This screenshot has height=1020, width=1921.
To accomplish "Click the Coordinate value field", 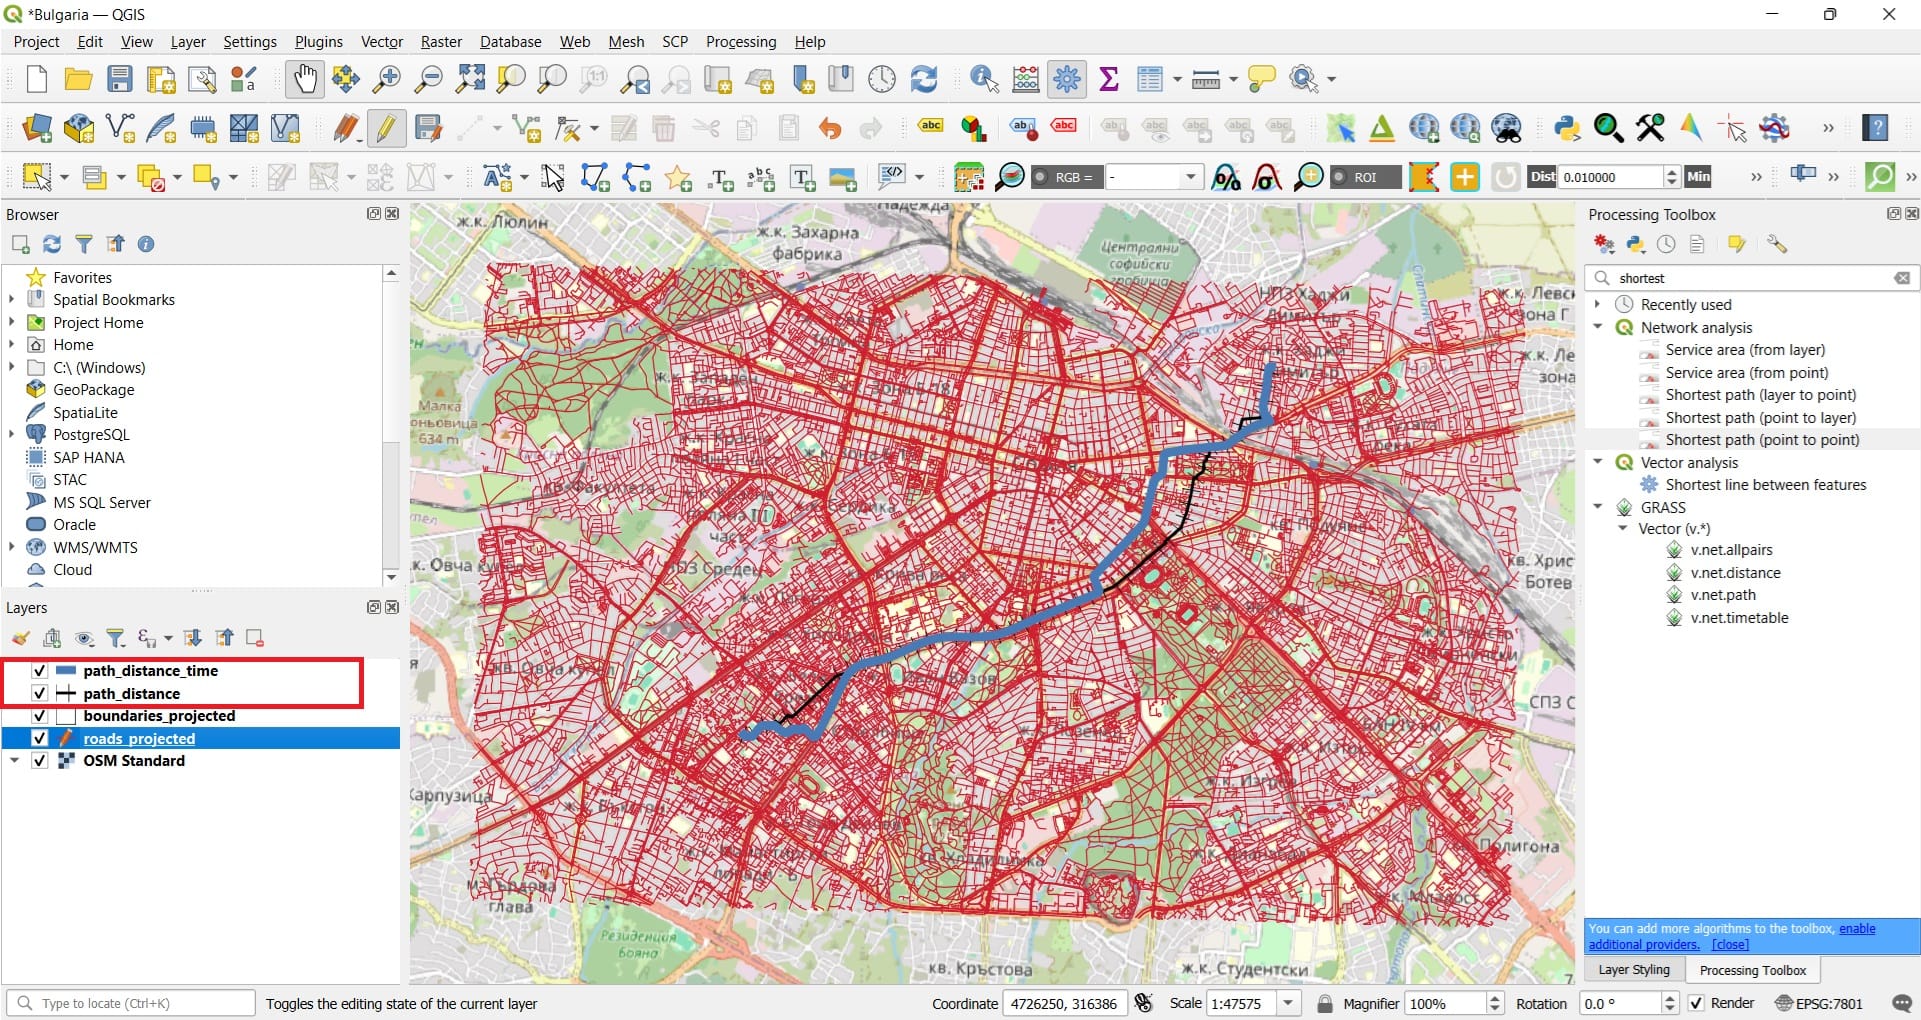I will [1064, 1003].
